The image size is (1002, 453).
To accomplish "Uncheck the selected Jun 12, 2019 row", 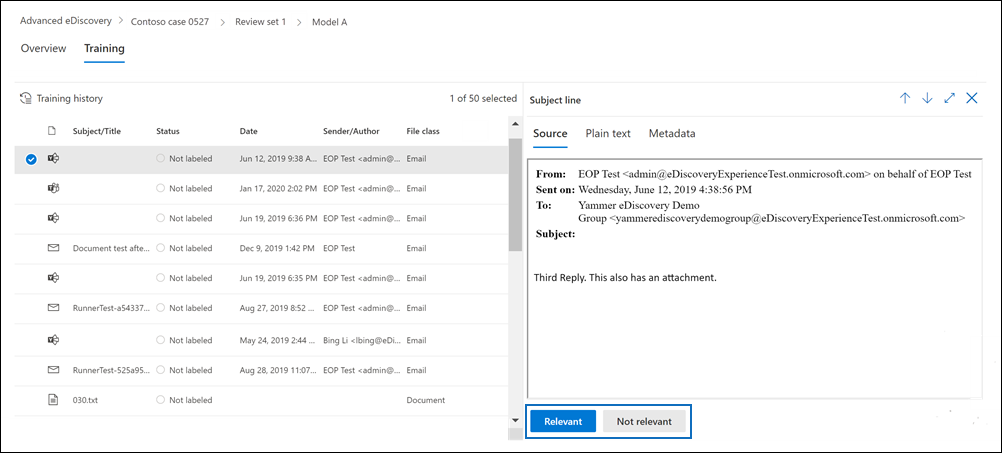I will 31,159.
